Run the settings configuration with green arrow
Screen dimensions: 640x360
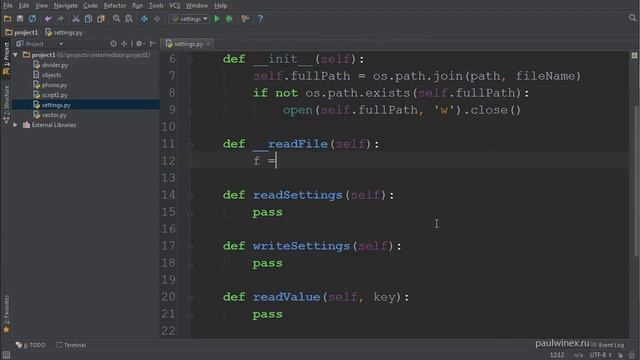click(x=217, y=19)
